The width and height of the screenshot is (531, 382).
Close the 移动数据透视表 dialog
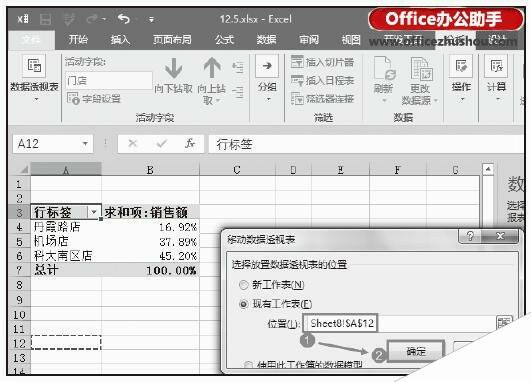(500, 236)
